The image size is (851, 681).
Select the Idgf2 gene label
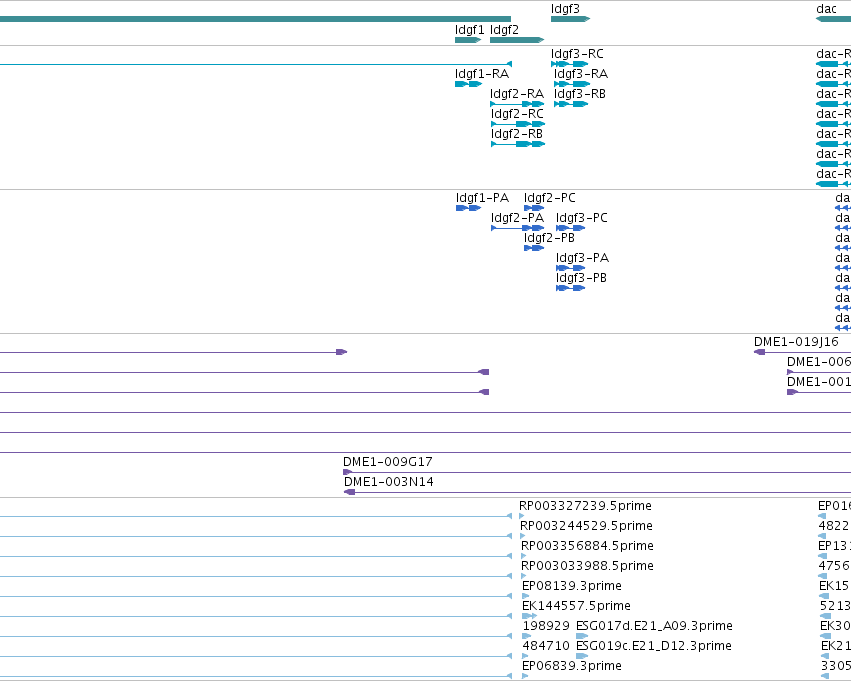pyautogui.click(x=504, y=30)
